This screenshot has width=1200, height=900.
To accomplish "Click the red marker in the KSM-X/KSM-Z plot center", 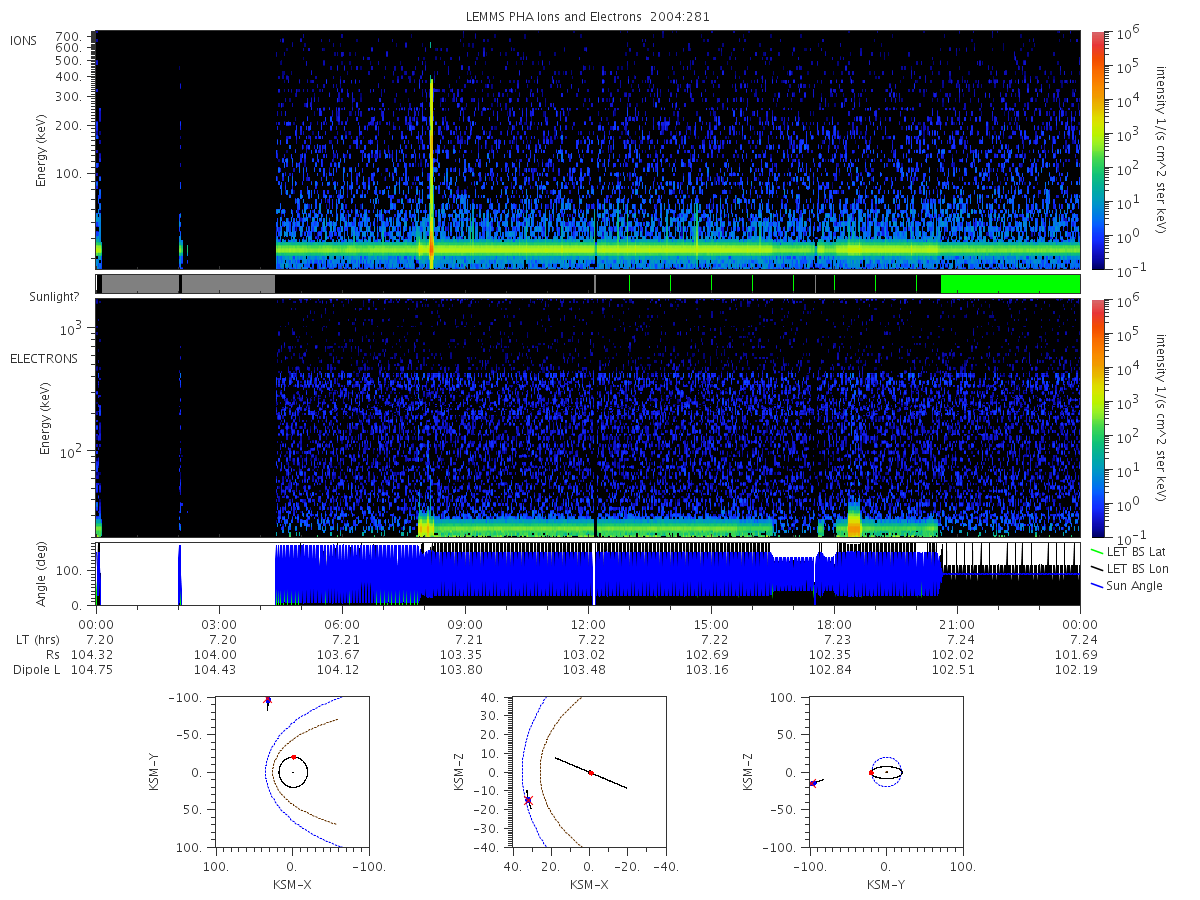I will coord(591,773).
